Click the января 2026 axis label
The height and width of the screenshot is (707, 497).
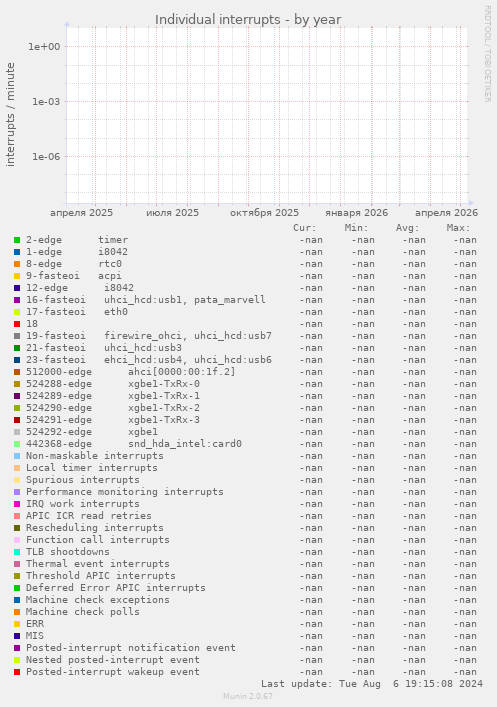click(356, 213)
